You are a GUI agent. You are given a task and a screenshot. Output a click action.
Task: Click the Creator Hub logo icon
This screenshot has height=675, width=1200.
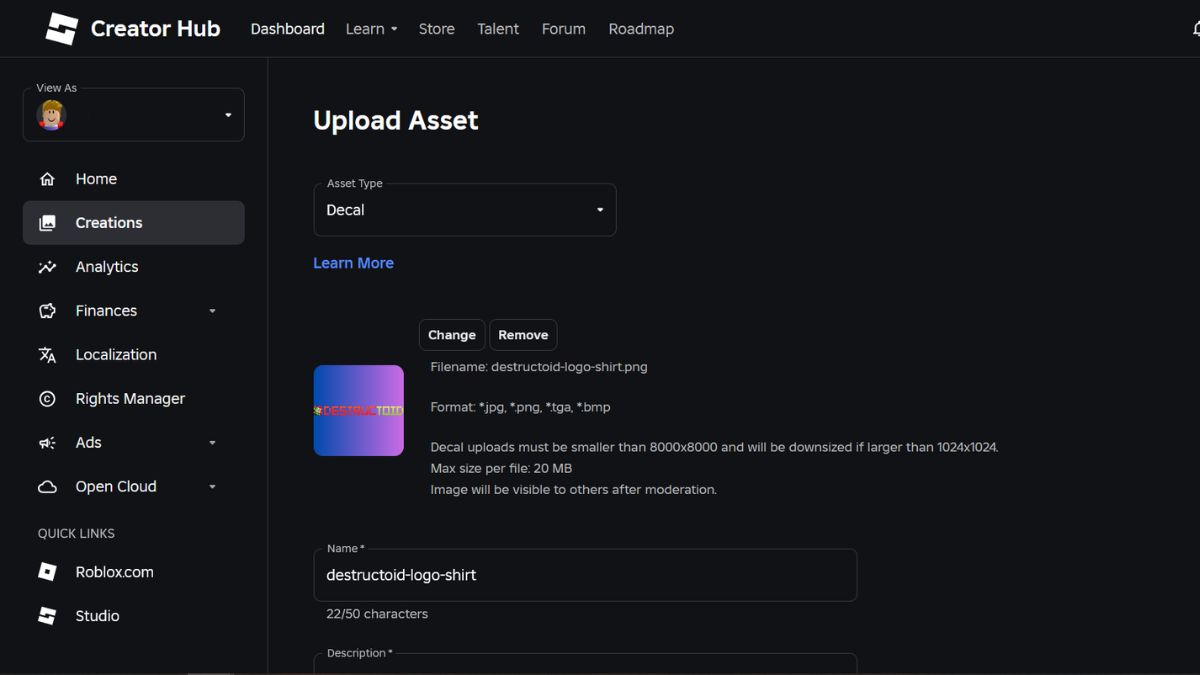(61, 29)
